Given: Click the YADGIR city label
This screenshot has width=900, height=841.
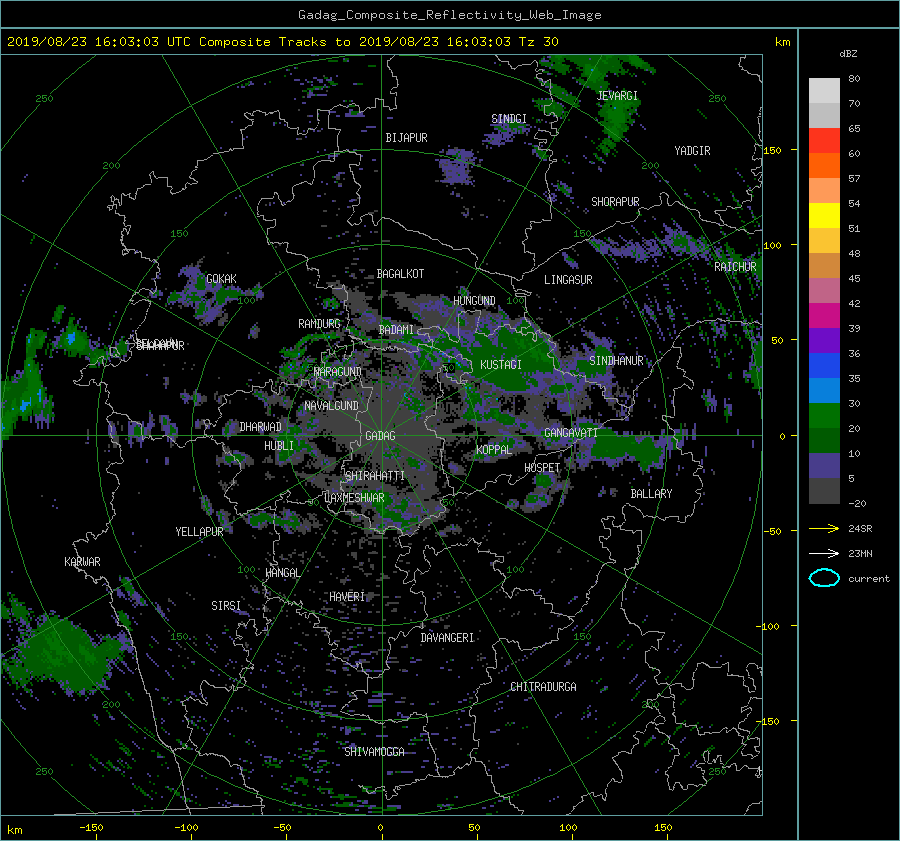Looking at the screenshot, I should click(692, 151).
